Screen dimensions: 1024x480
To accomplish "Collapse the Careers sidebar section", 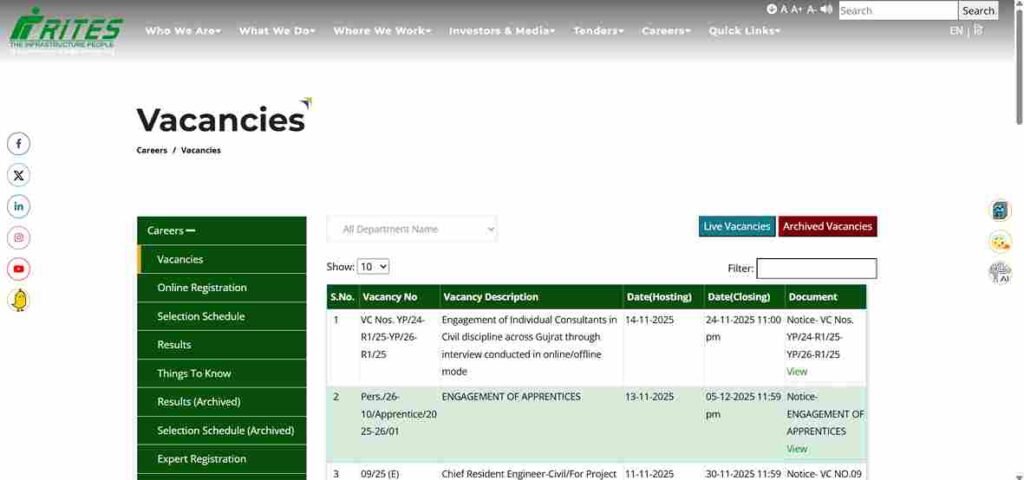I will [221, 231].
